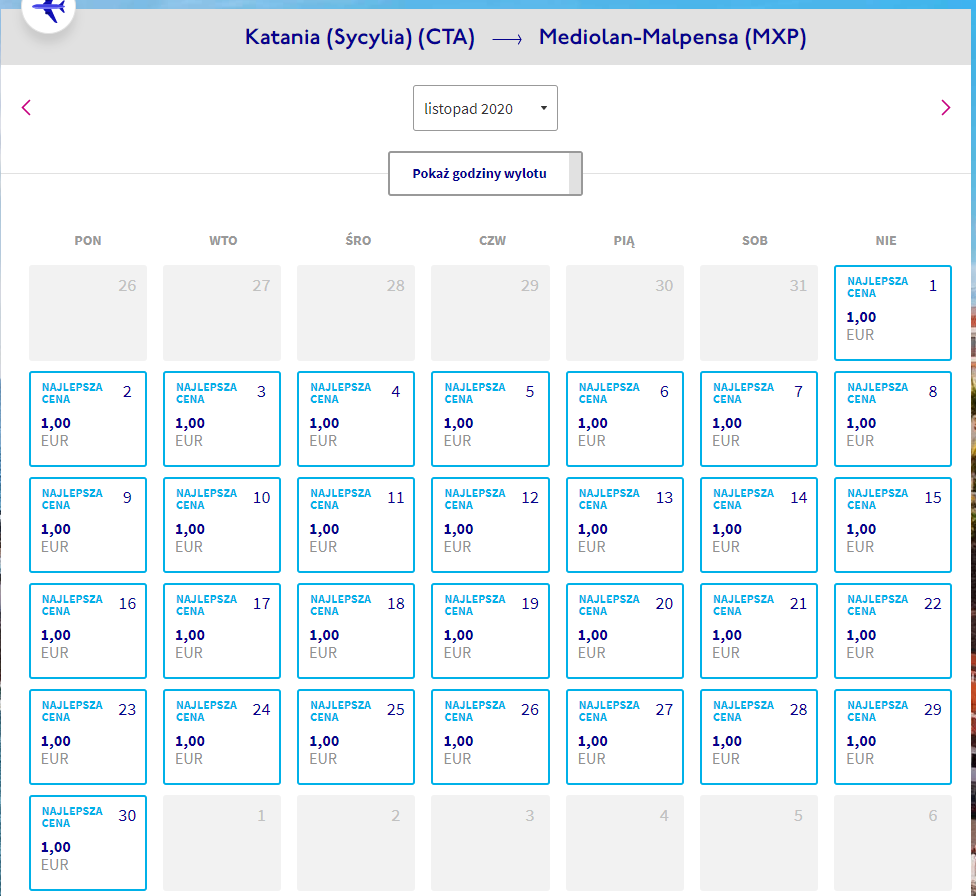Select November 3 fare cell
The height and width of the screenshot is (896, 976).
click(x=222, y=418)
